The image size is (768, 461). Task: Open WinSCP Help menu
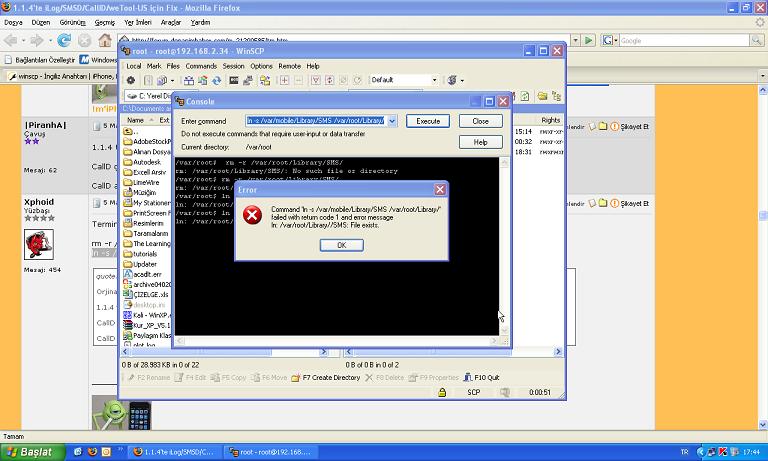tap(313, 66)
